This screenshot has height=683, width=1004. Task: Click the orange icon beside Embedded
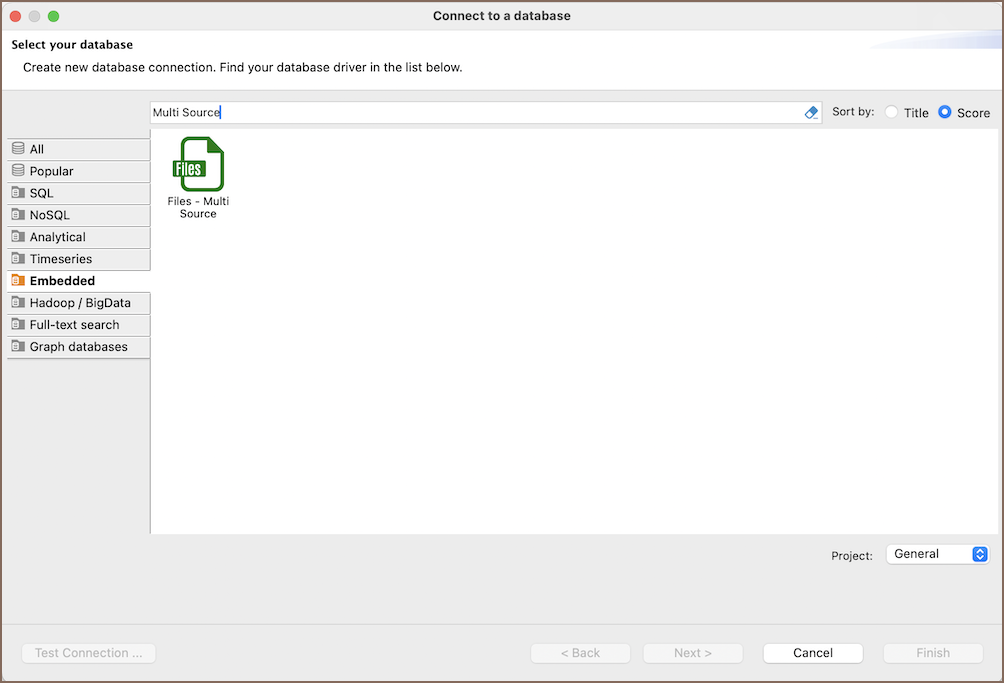click(x=18, y=281)
